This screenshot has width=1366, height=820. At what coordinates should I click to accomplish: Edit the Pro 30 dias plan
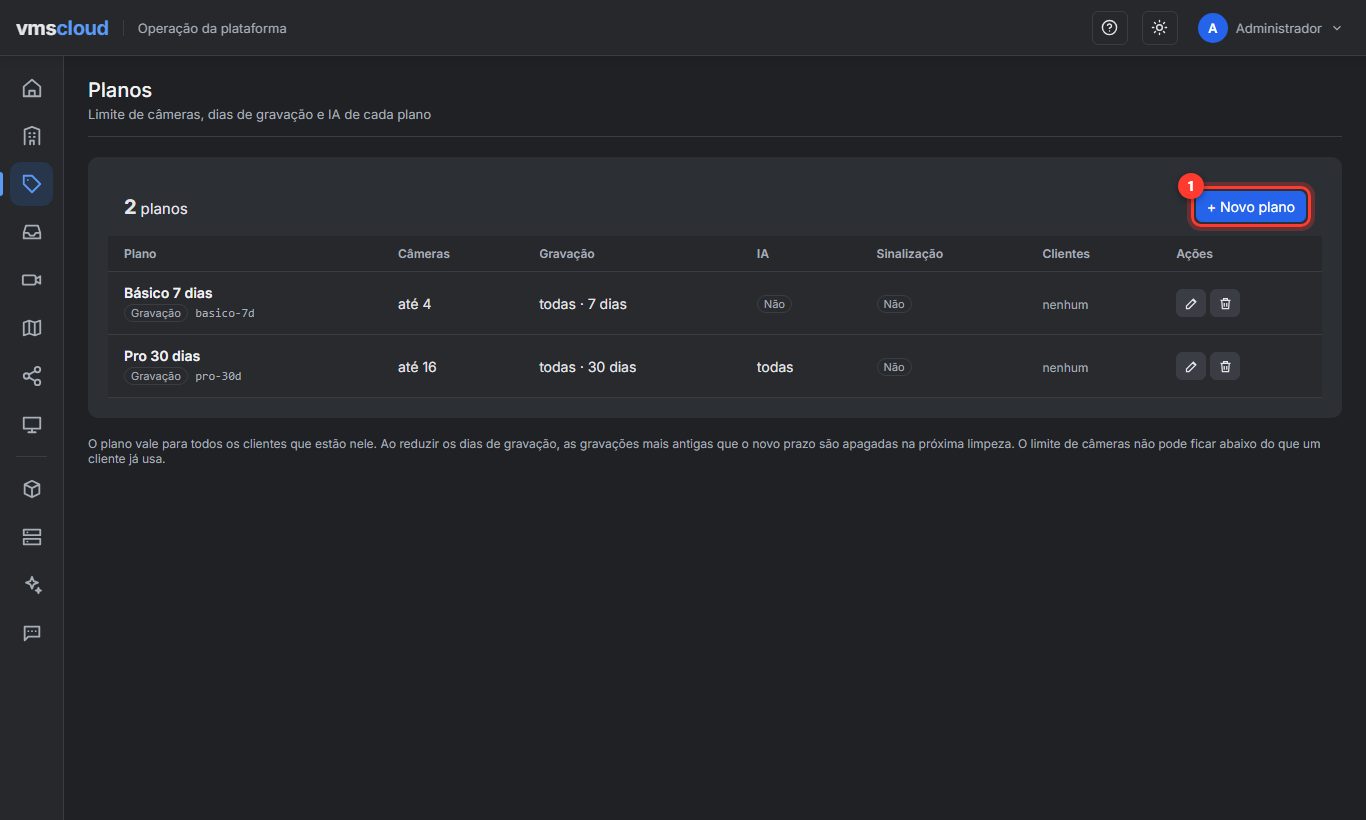[1190, 366]
